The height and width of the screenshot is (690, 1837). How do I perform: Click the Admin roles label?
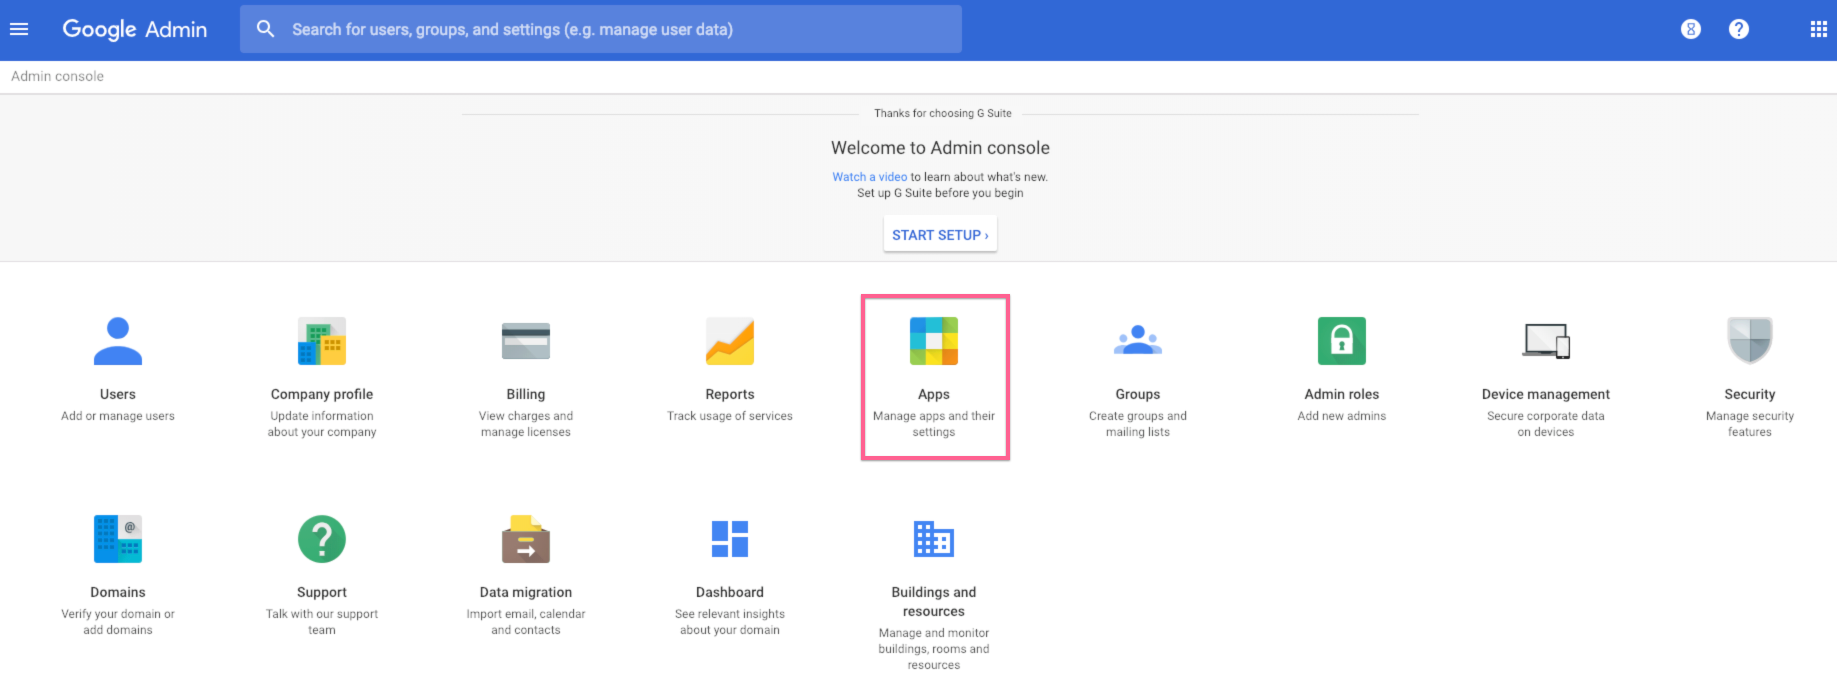click(1342, 394)
